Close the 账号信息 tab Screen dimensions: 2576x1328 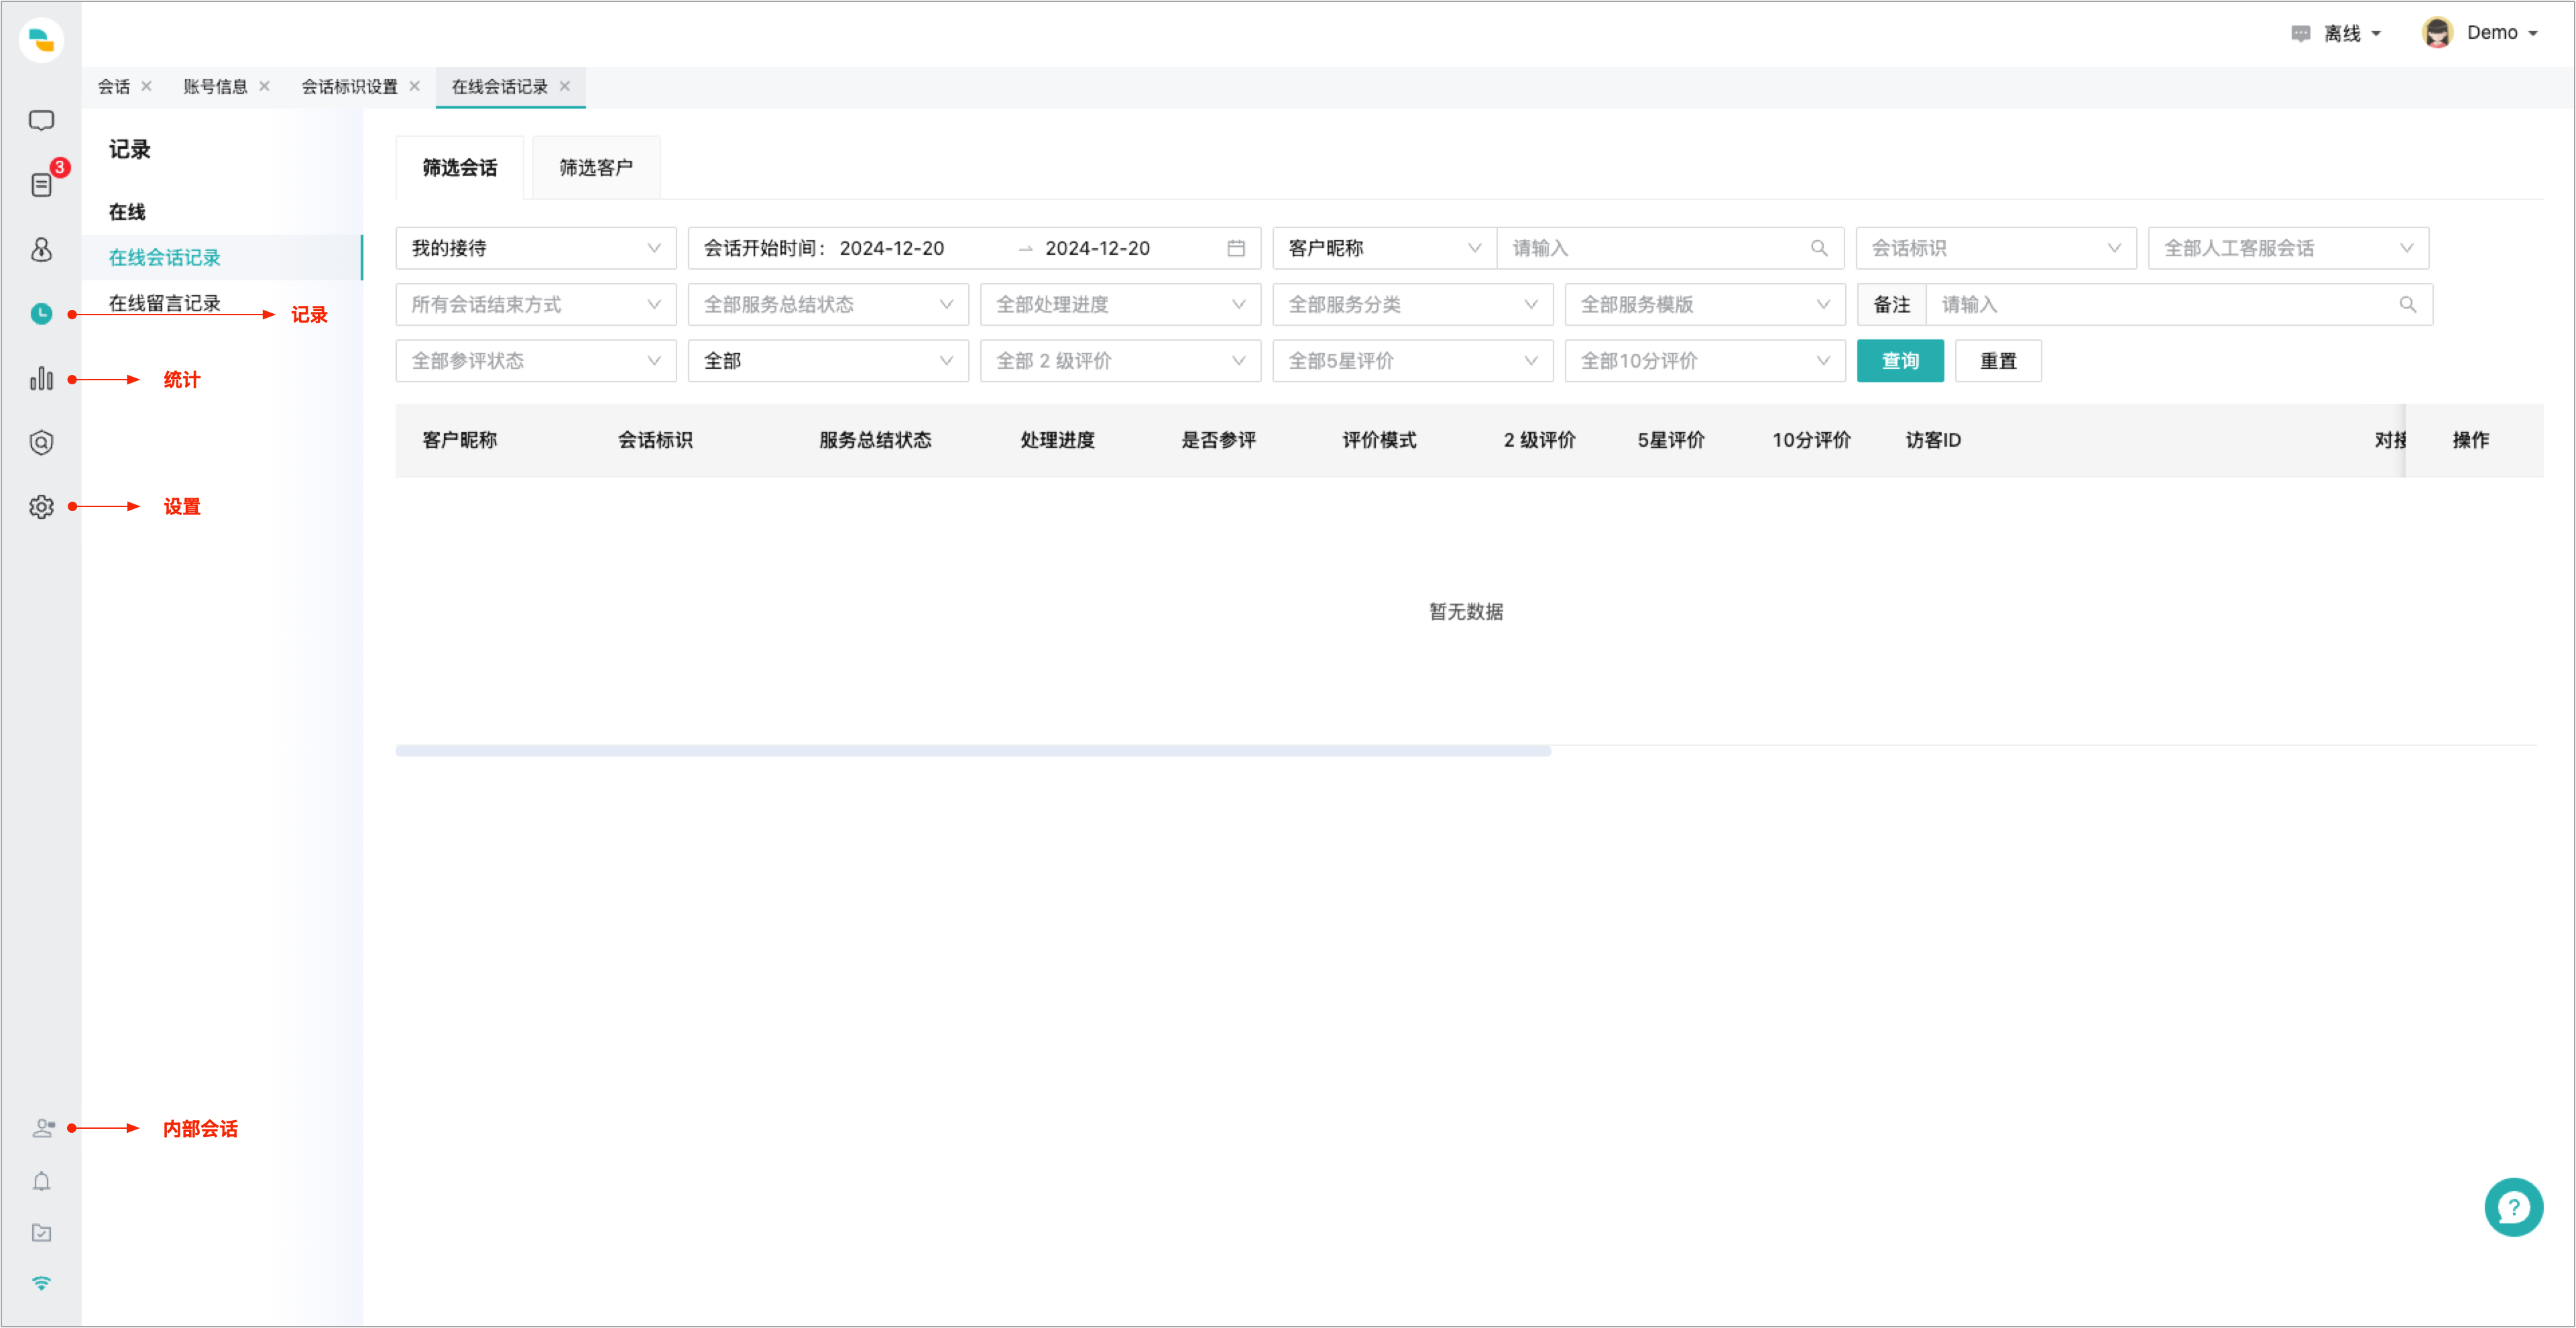[265, 86]
